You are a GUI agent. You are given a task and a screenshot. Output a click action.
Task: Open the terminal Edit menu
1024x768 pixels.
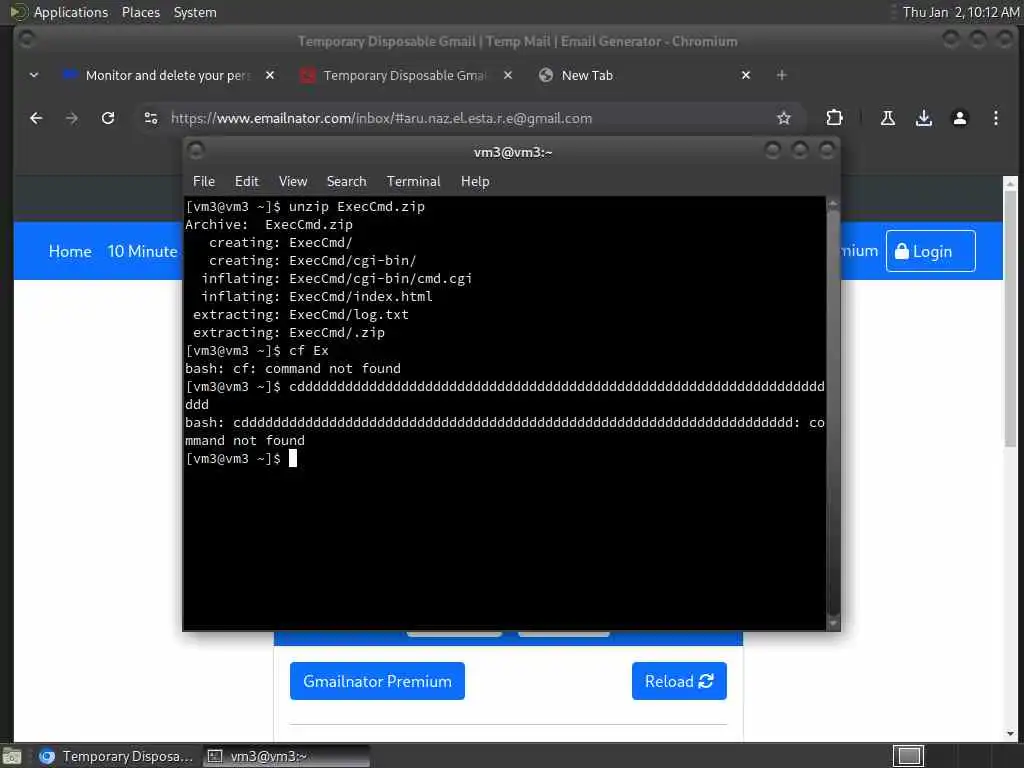click(246, 182)
